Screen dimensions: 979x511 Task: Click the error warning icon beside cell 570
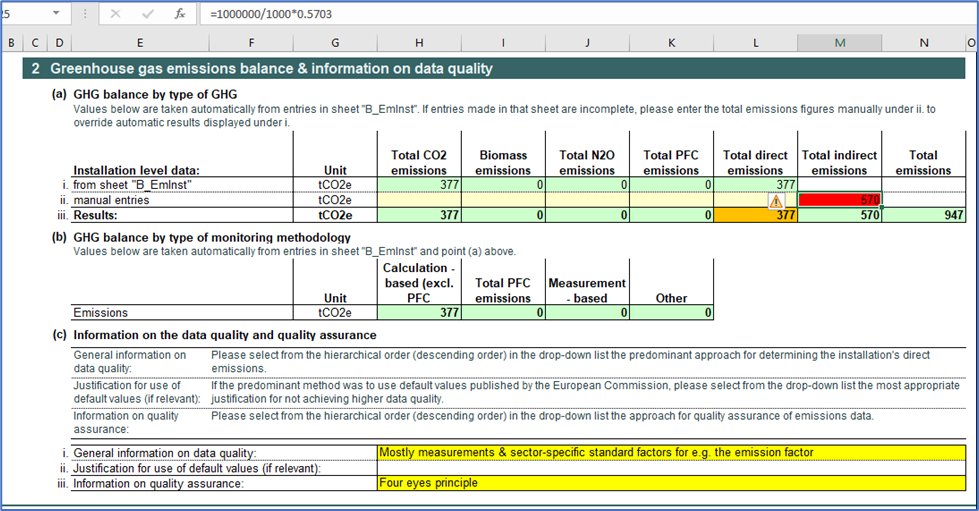click(x=776, y=200)
